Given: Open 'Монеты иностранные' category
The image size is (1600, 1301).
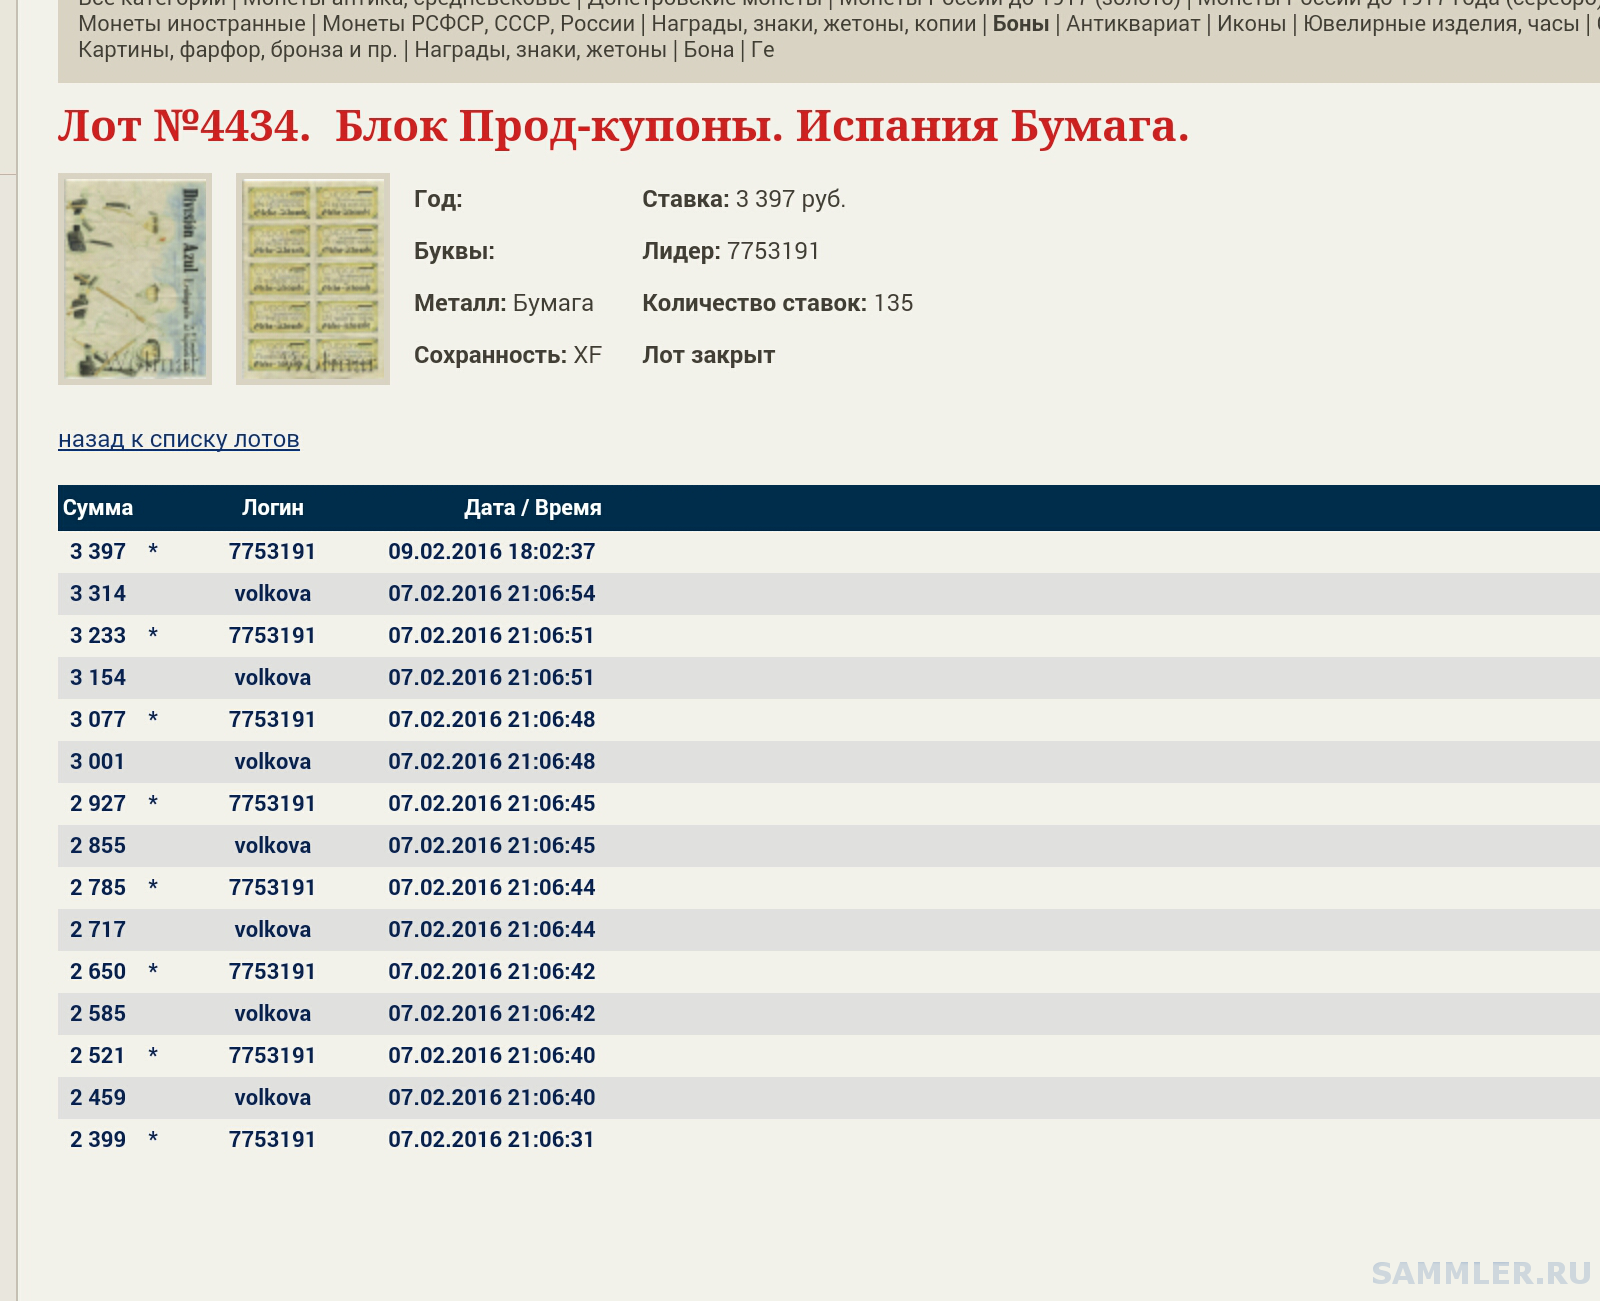Looking at the screenshot, I should [x=192, y=23].
